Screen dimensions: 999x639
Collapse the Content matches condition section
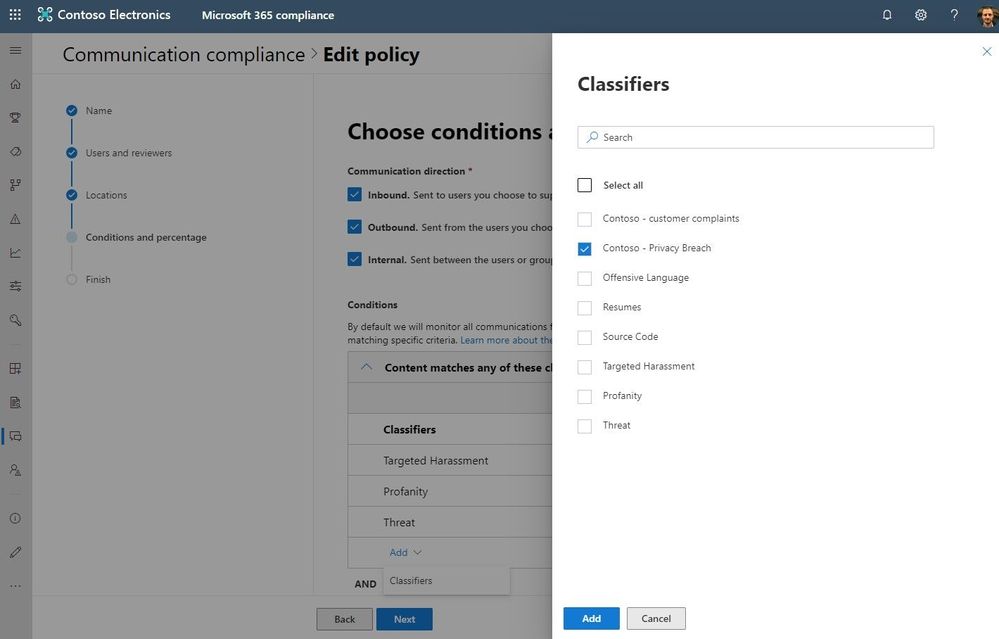click(366, 367)
